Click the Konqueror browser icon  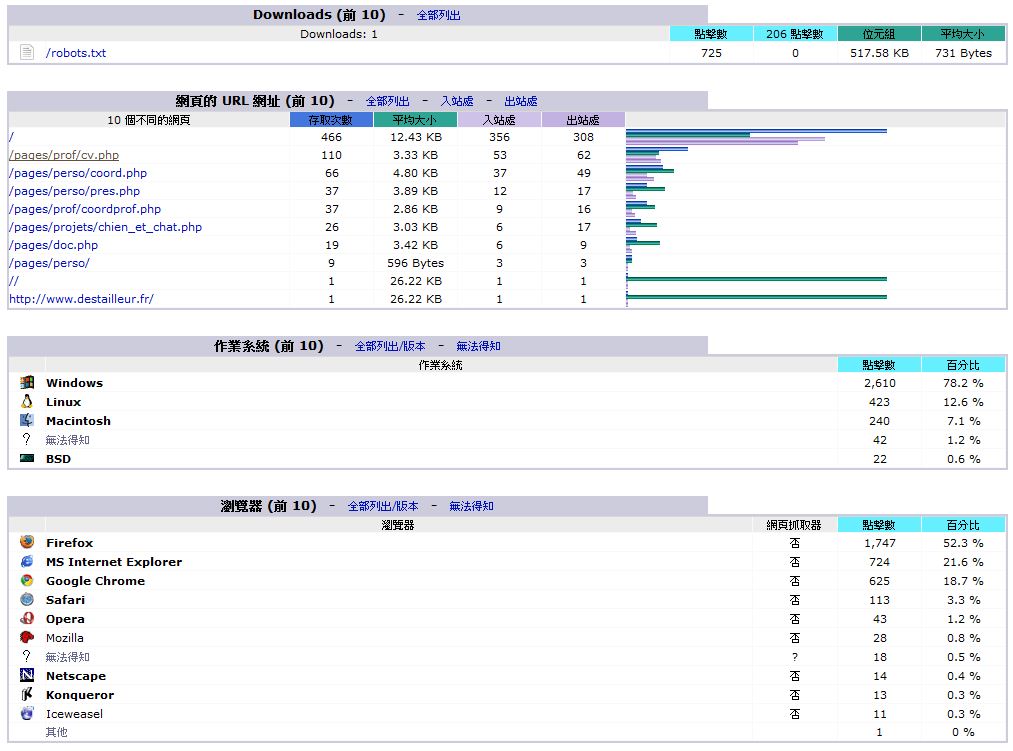[x=27, y=694]
